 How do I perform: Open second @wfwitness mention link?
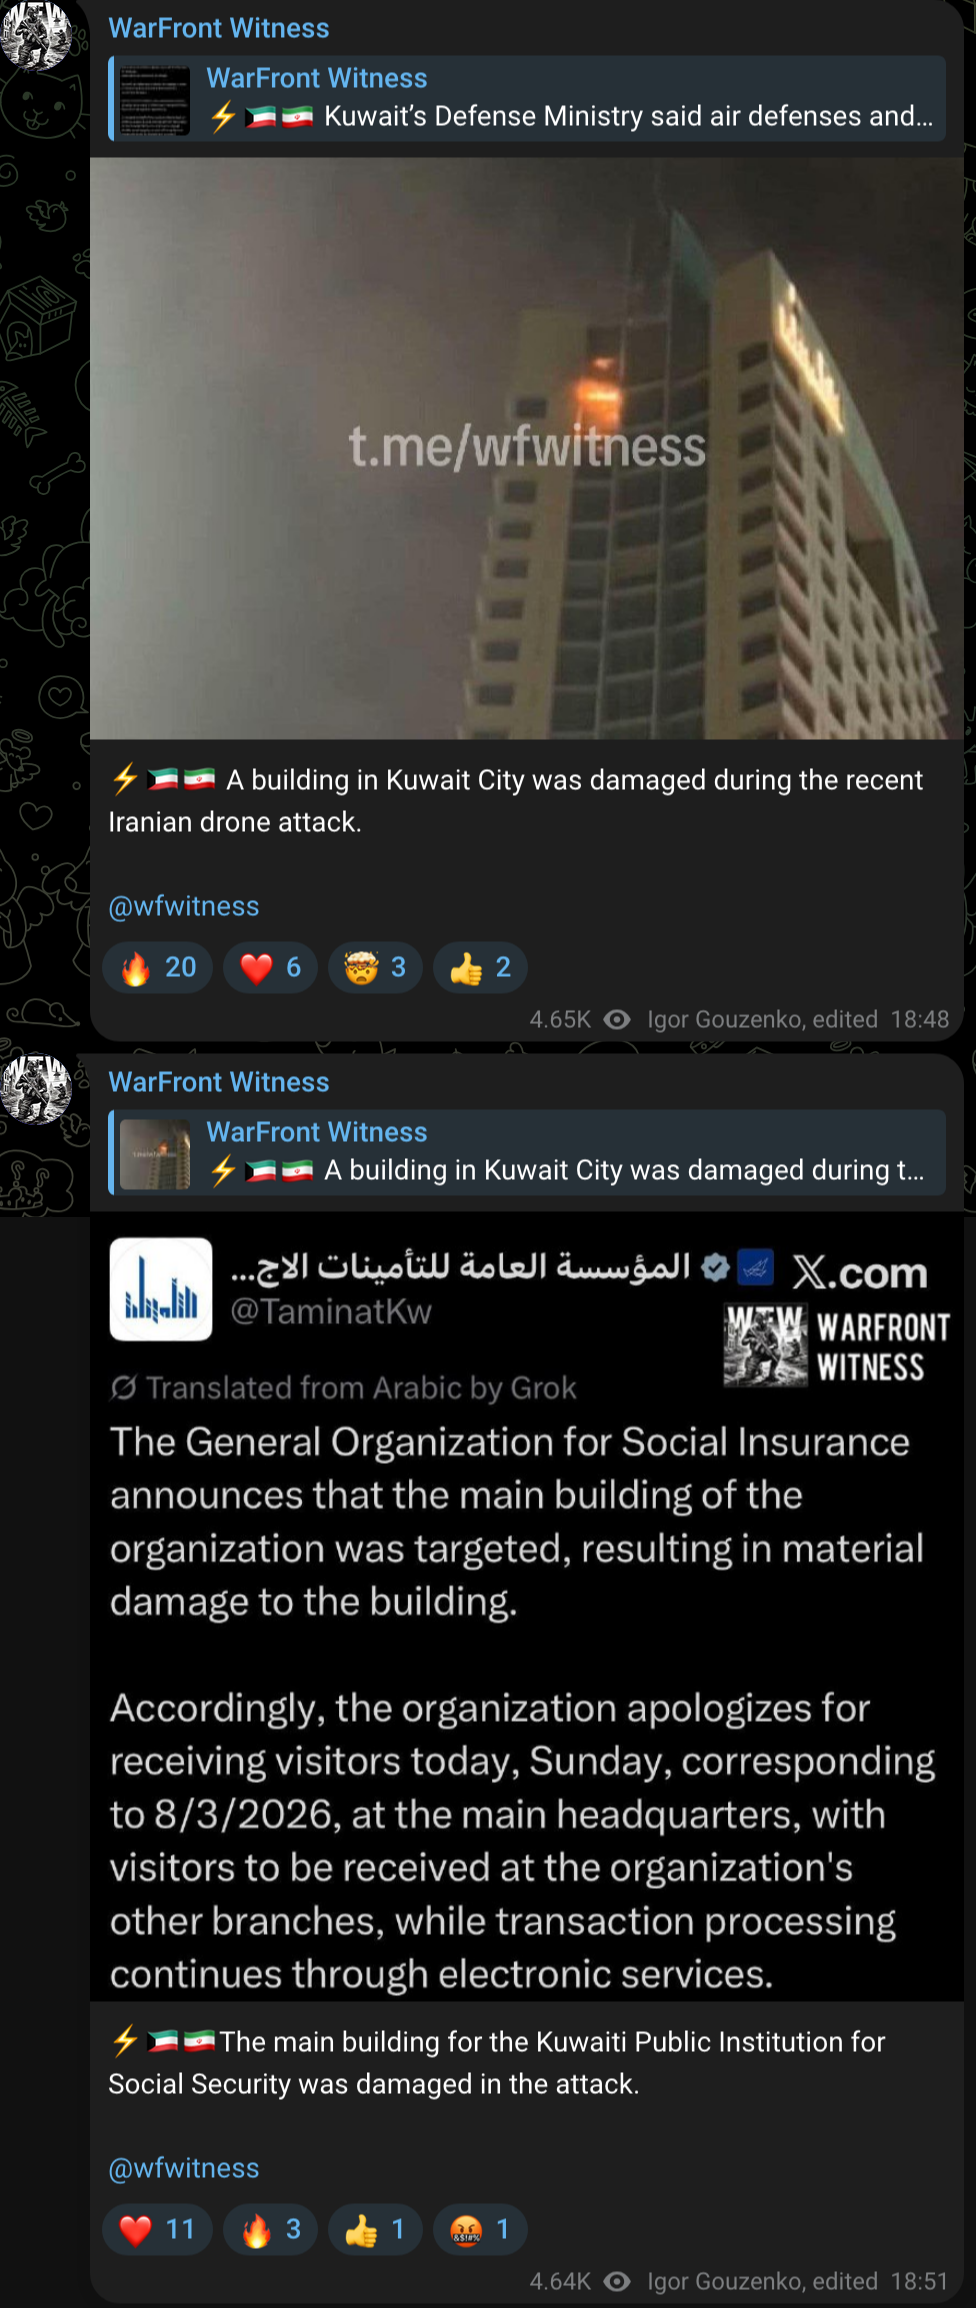pos(184,2169)
